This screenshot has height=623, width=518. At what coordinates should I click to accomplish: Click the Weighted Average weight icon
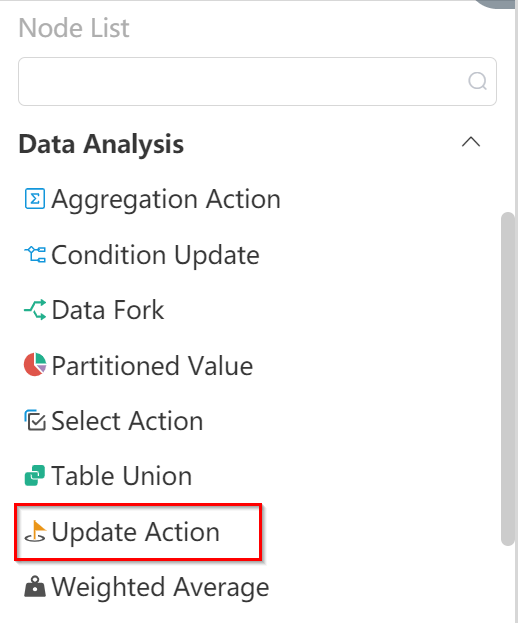[35, 587]
